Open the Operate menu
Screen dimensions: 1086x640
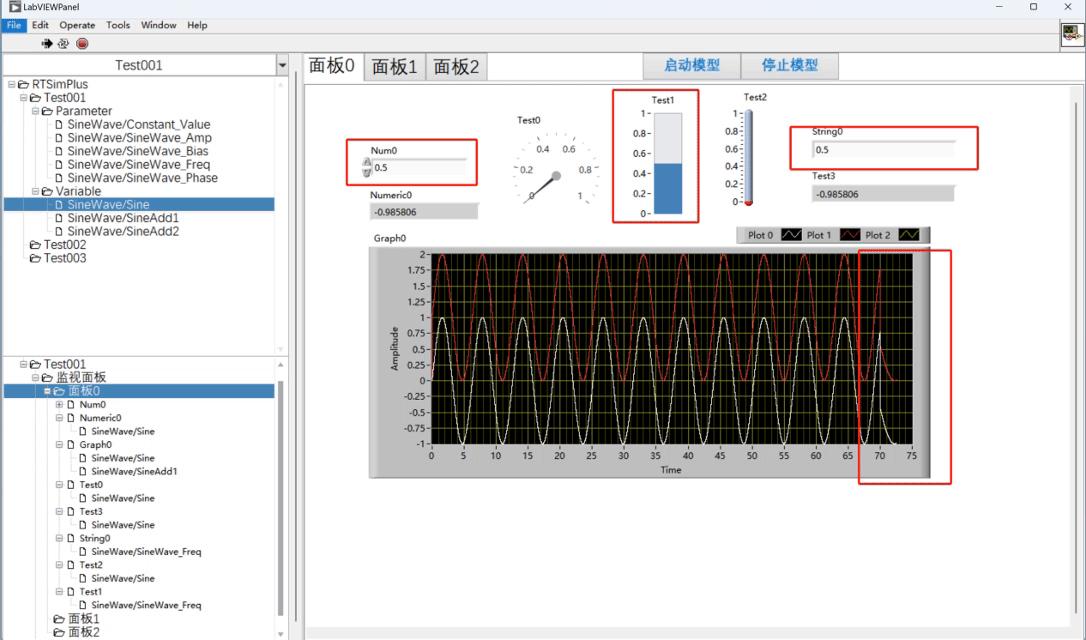tap(77, 25)
